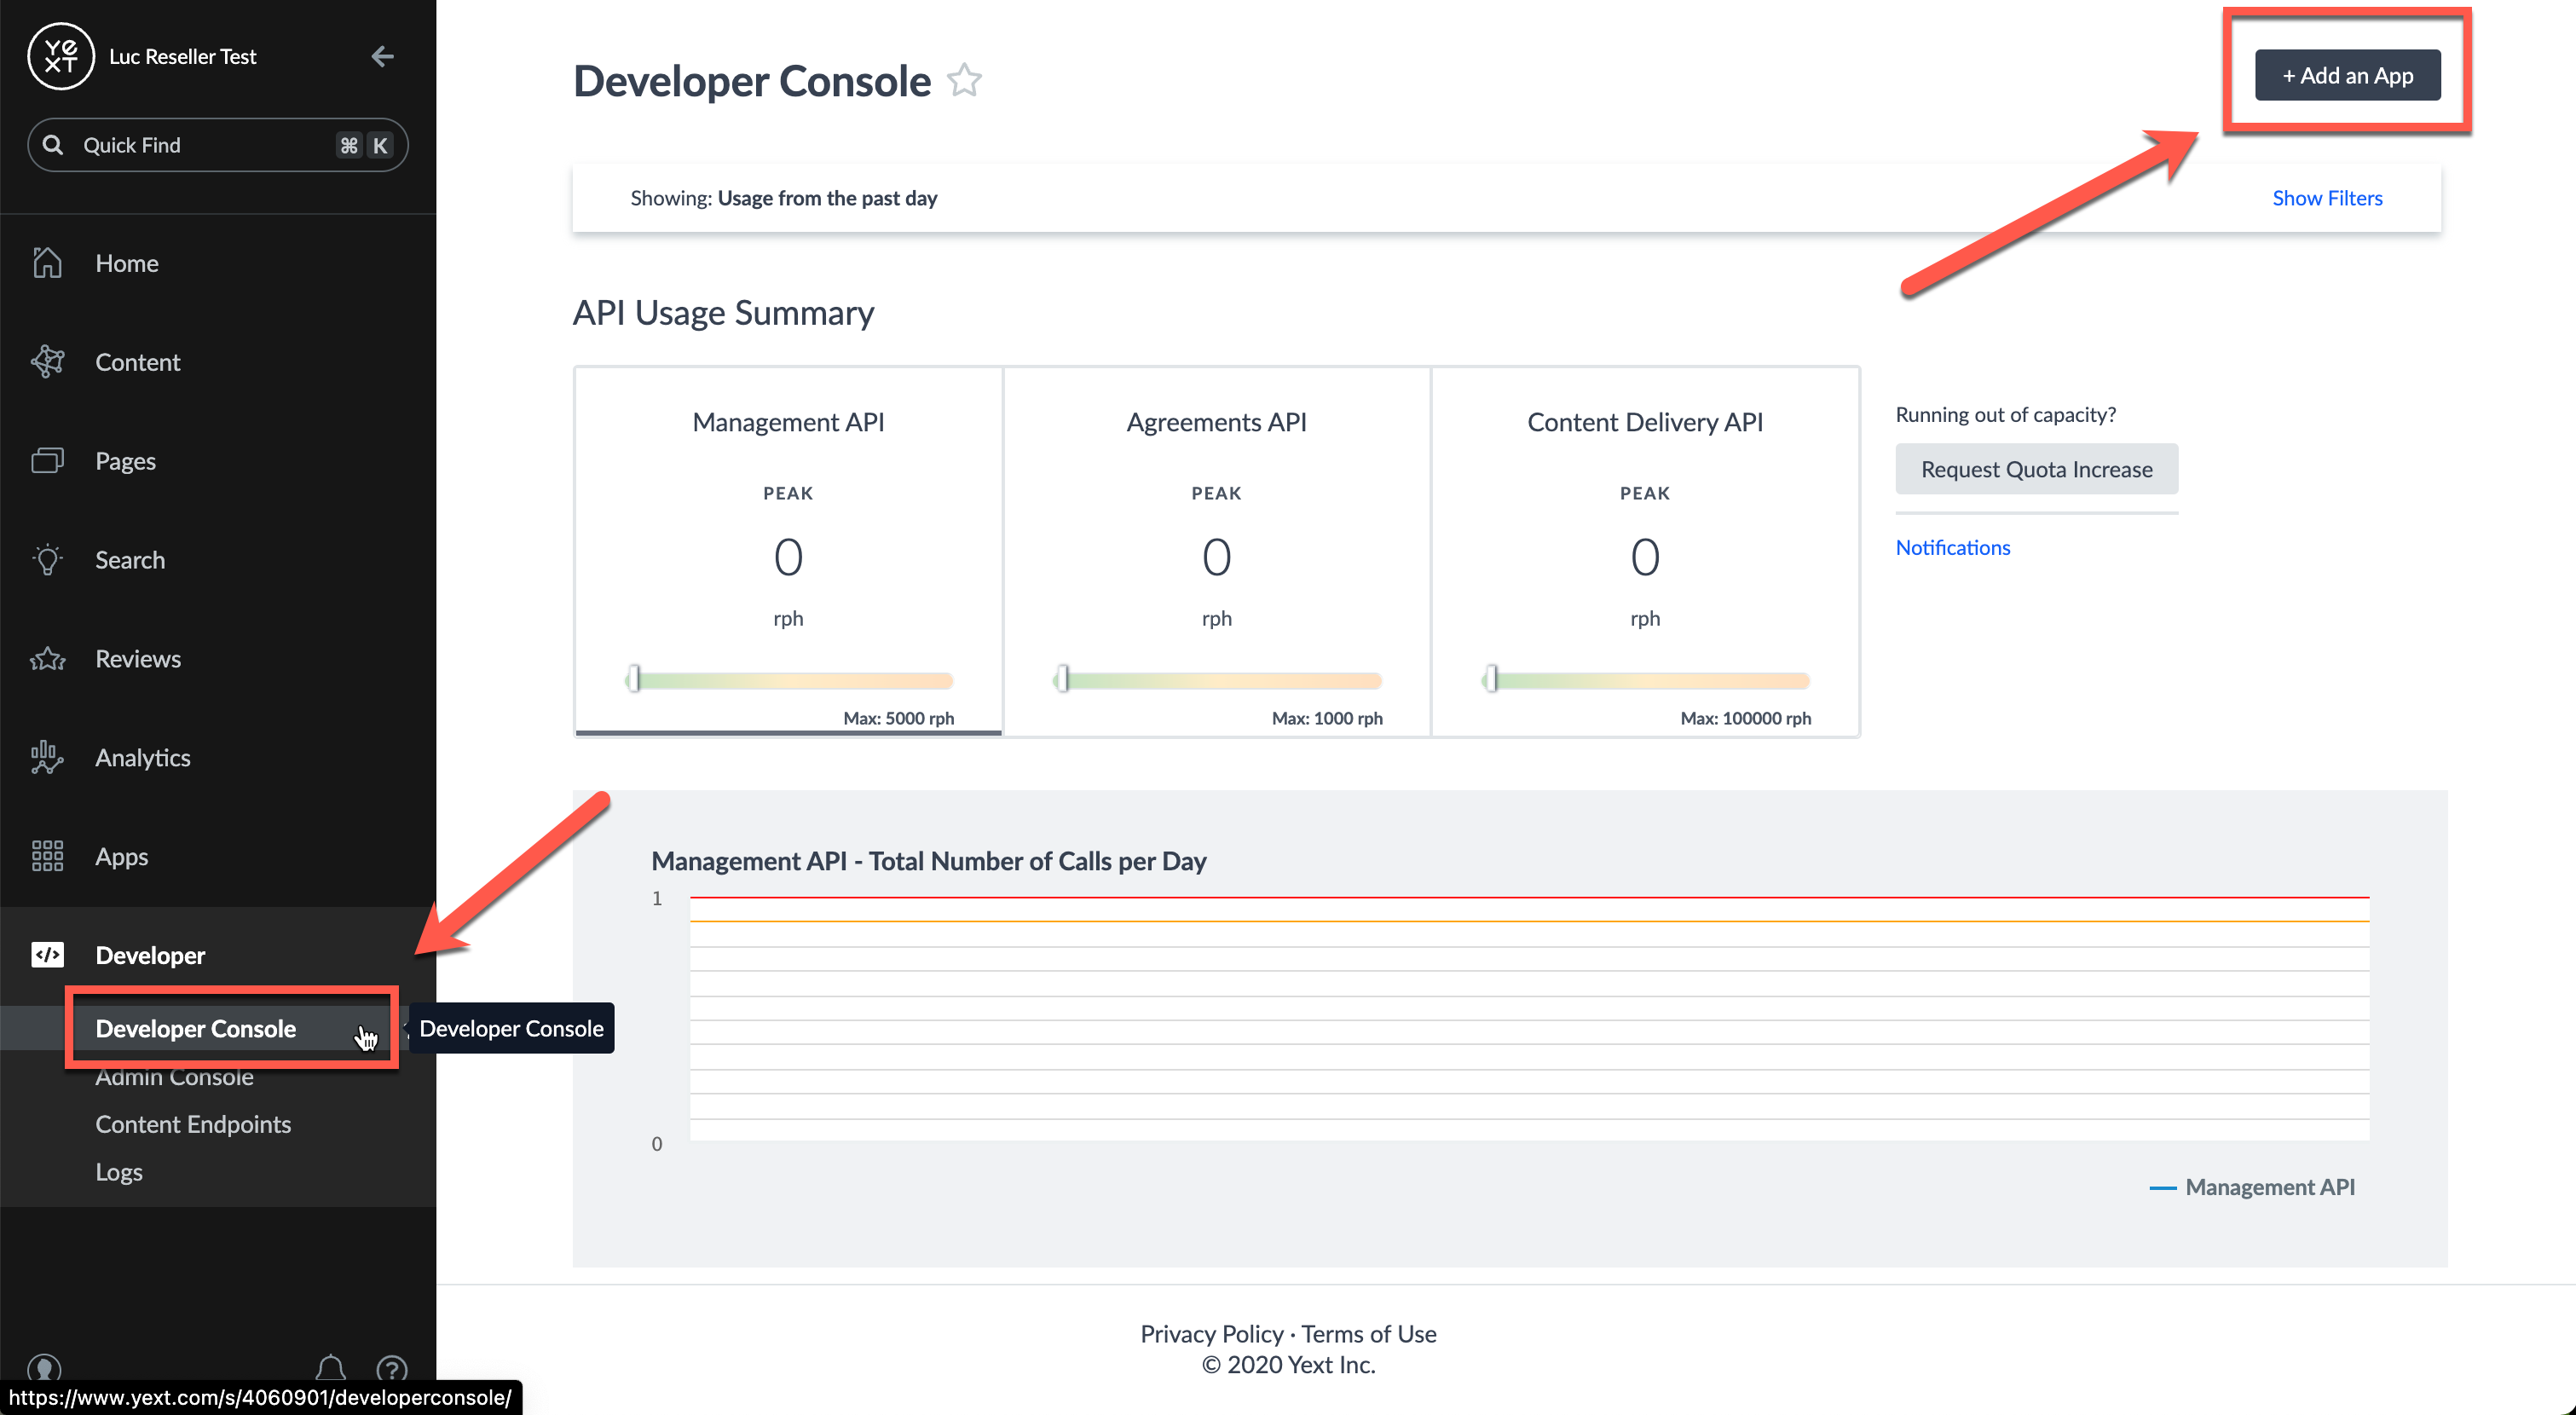
Task: Click the Add an App button
Action: [2347, 75]
